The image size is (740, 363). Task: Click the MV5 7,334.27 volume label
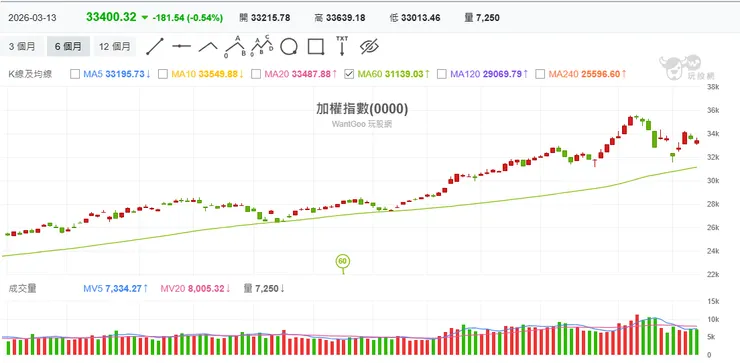116,288
